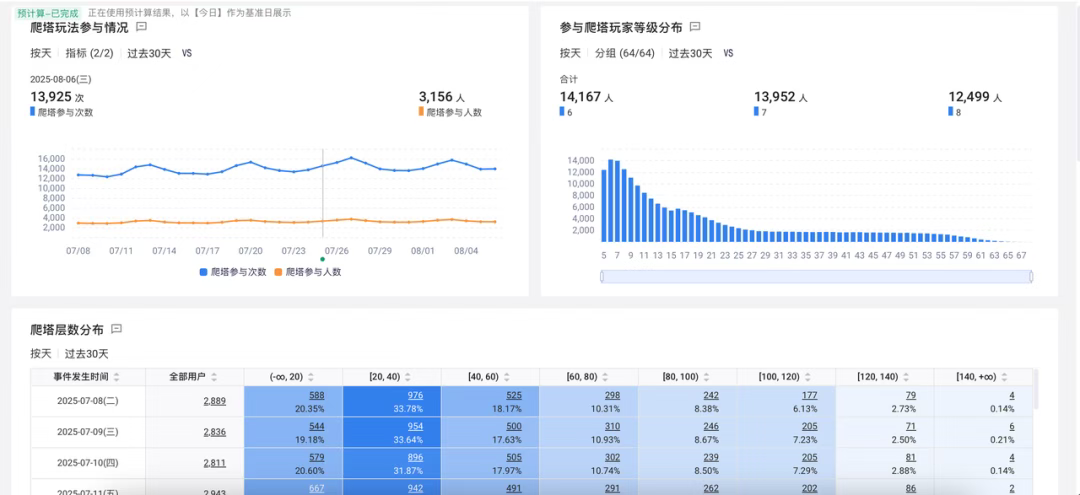Select blue legend swatch for level 7
1080x495 pixels.
[x=756, y=112]
